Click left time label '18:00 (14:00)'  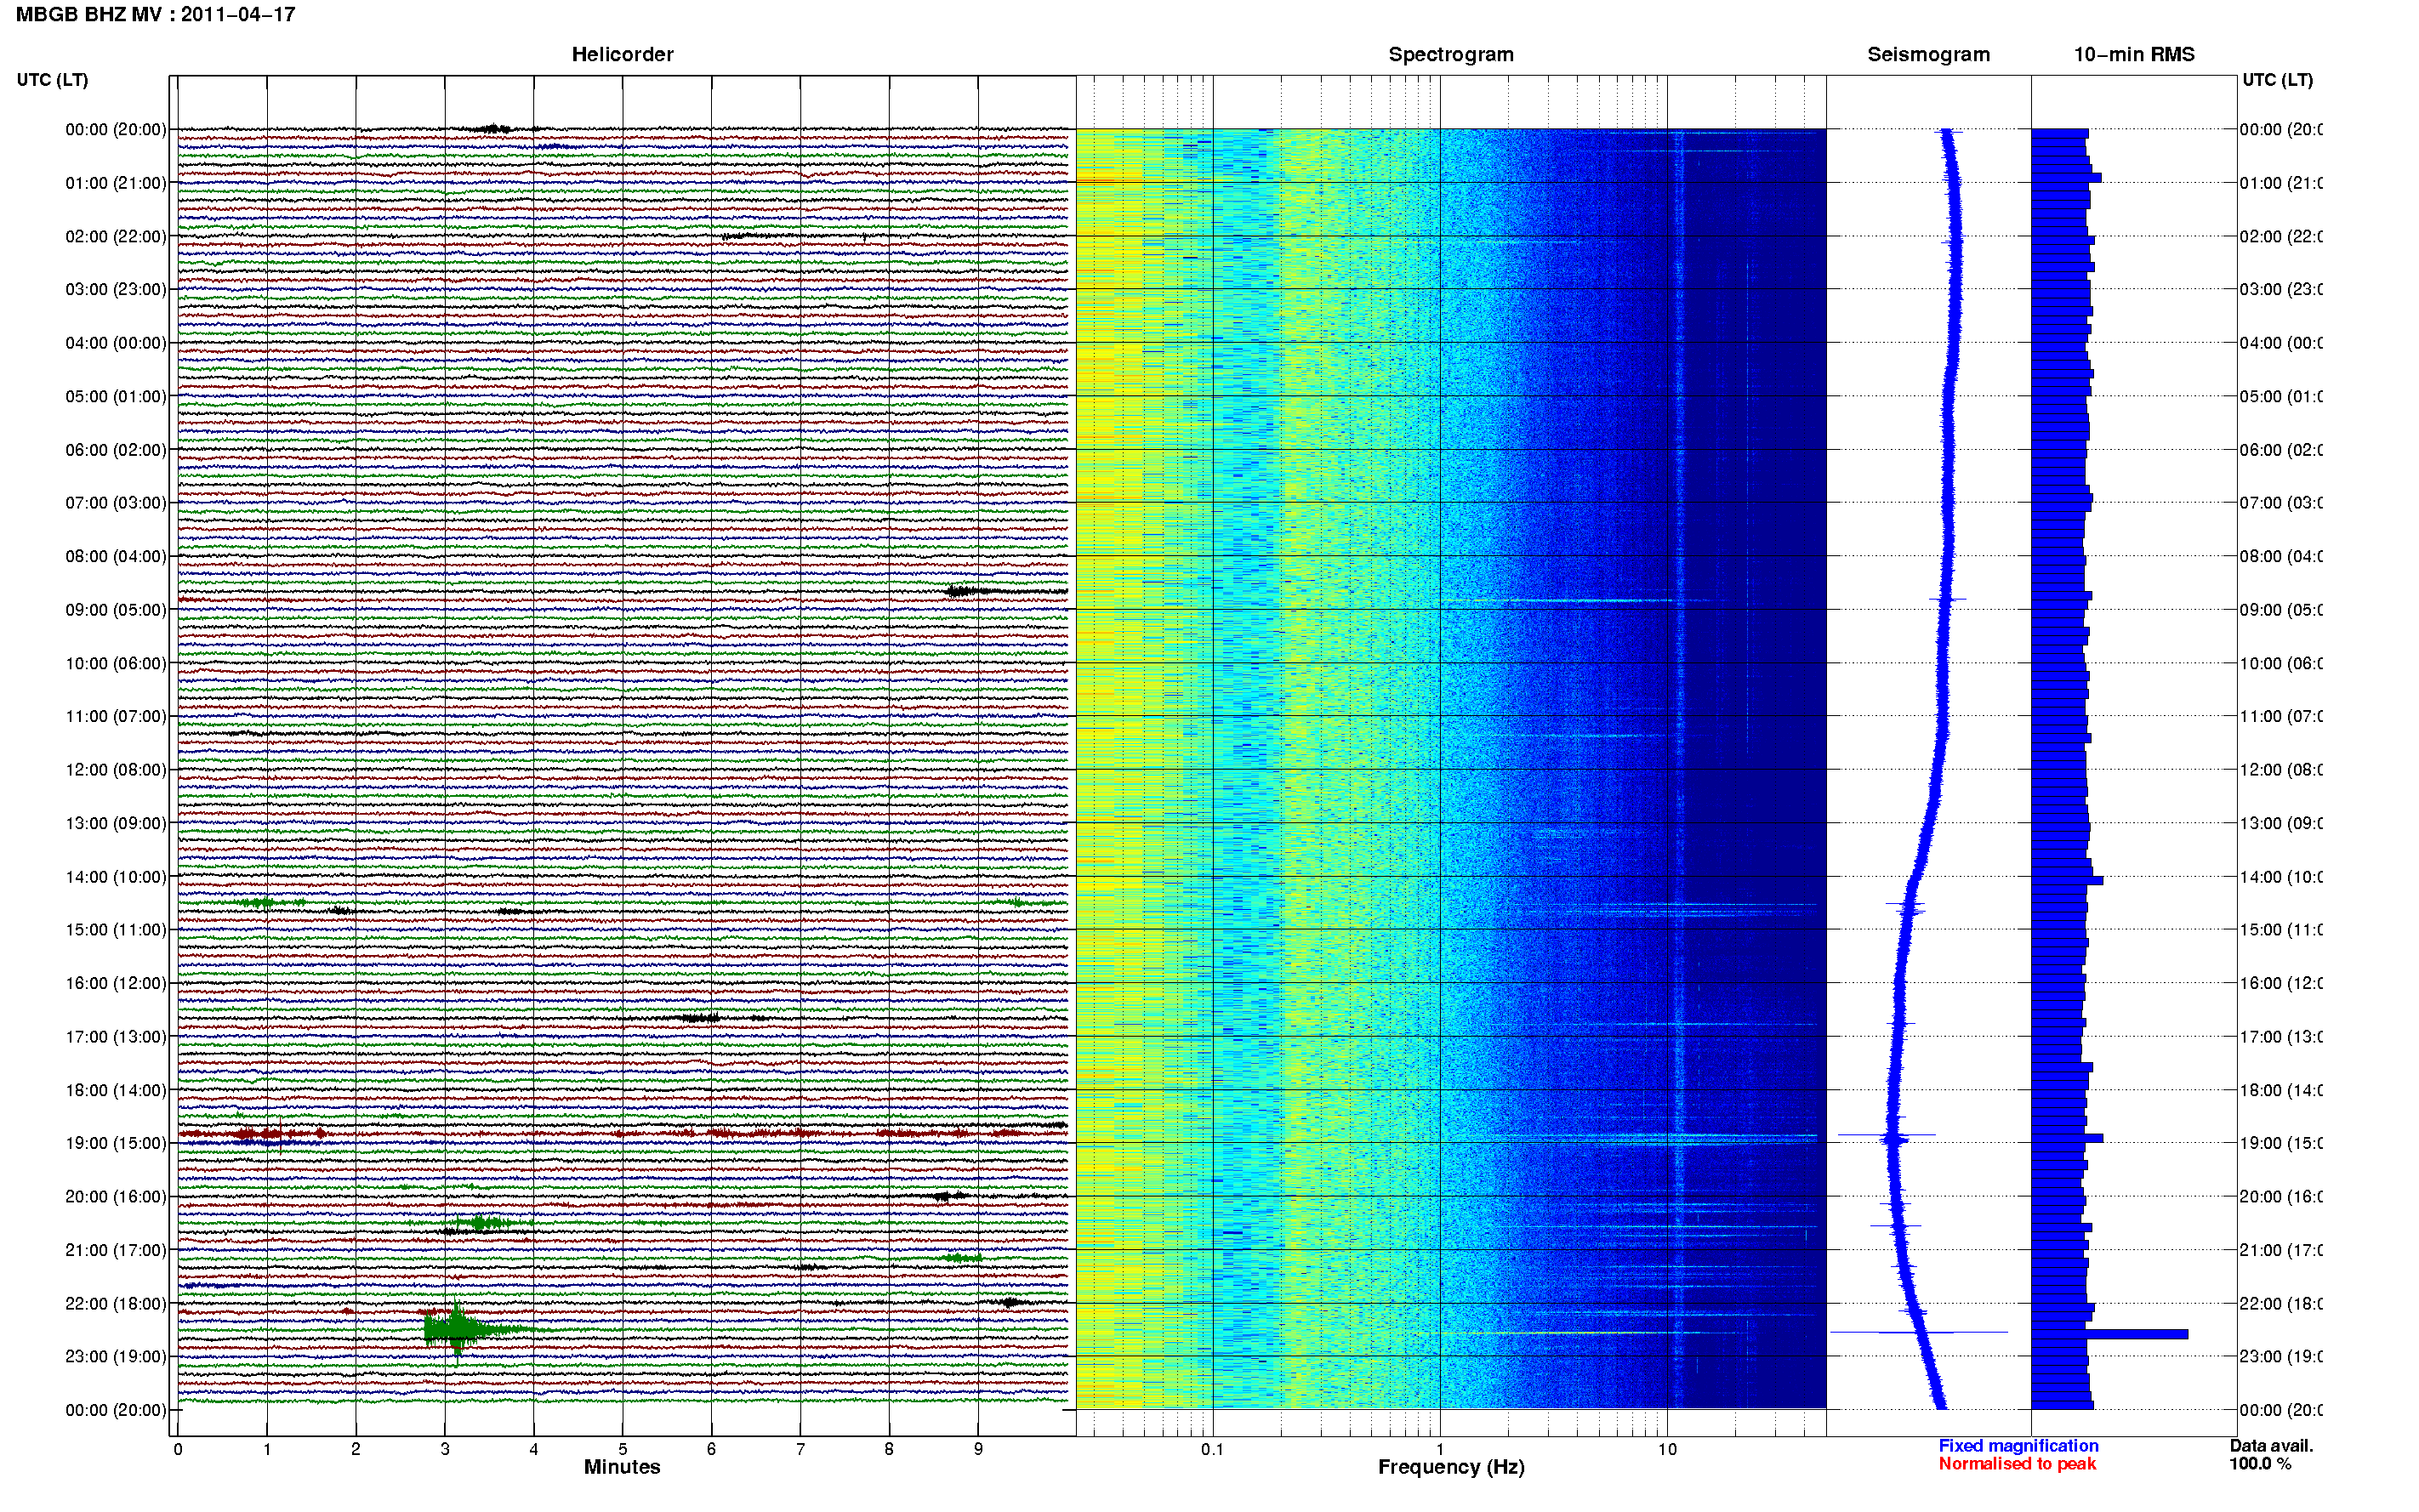(x=116, y=1090)
